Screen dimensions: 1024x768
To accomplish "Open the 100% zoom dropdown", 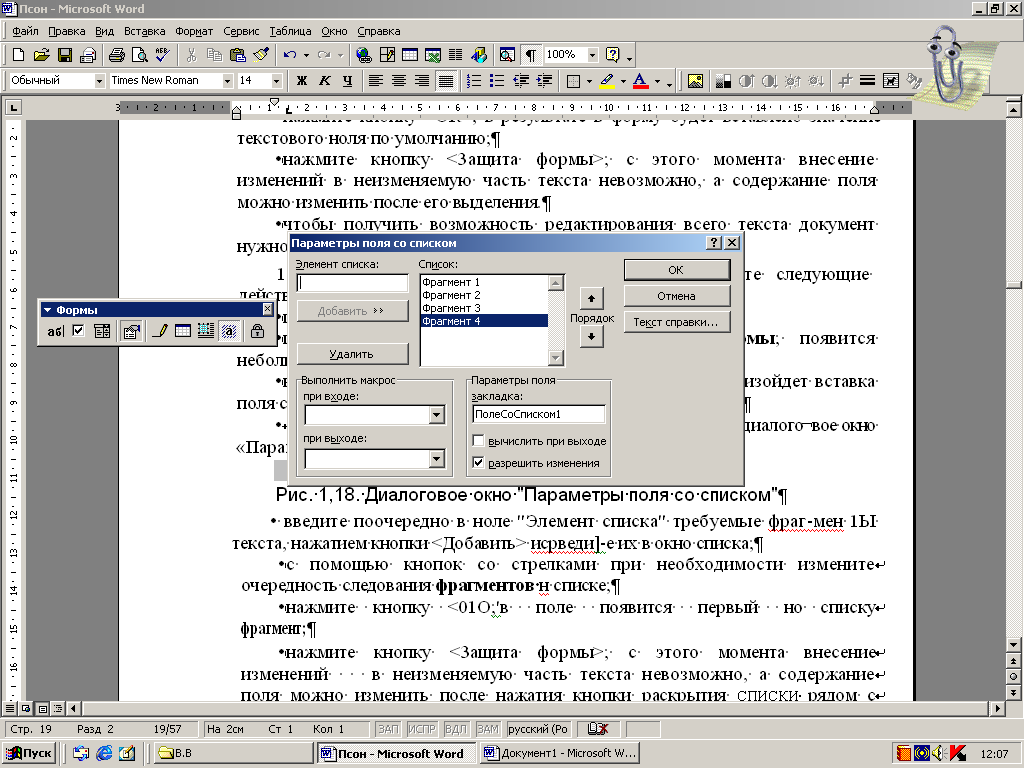I will [592, 55].
